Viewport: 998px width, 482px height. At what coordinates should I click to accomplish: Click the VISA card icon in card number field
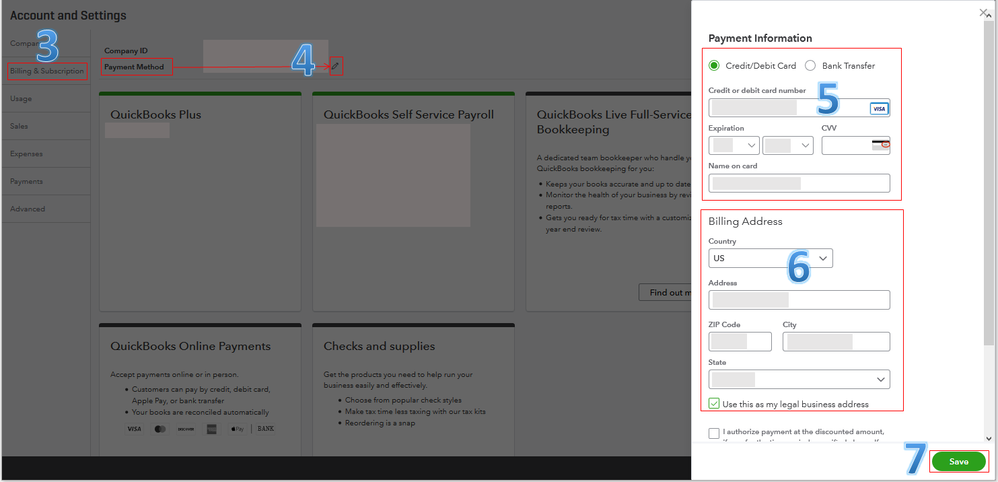tap(878, 109)
